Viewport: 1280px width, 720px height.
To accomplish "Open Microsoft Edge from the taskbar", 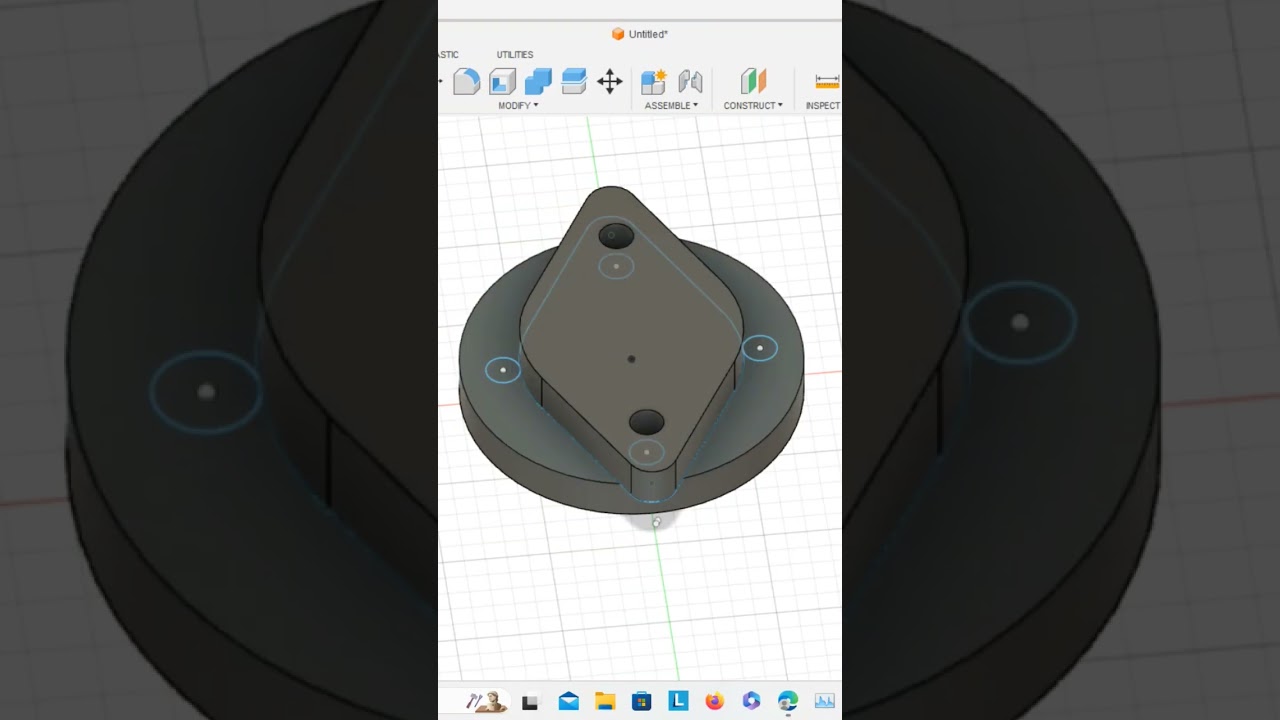I will click(x=788, y=701).
